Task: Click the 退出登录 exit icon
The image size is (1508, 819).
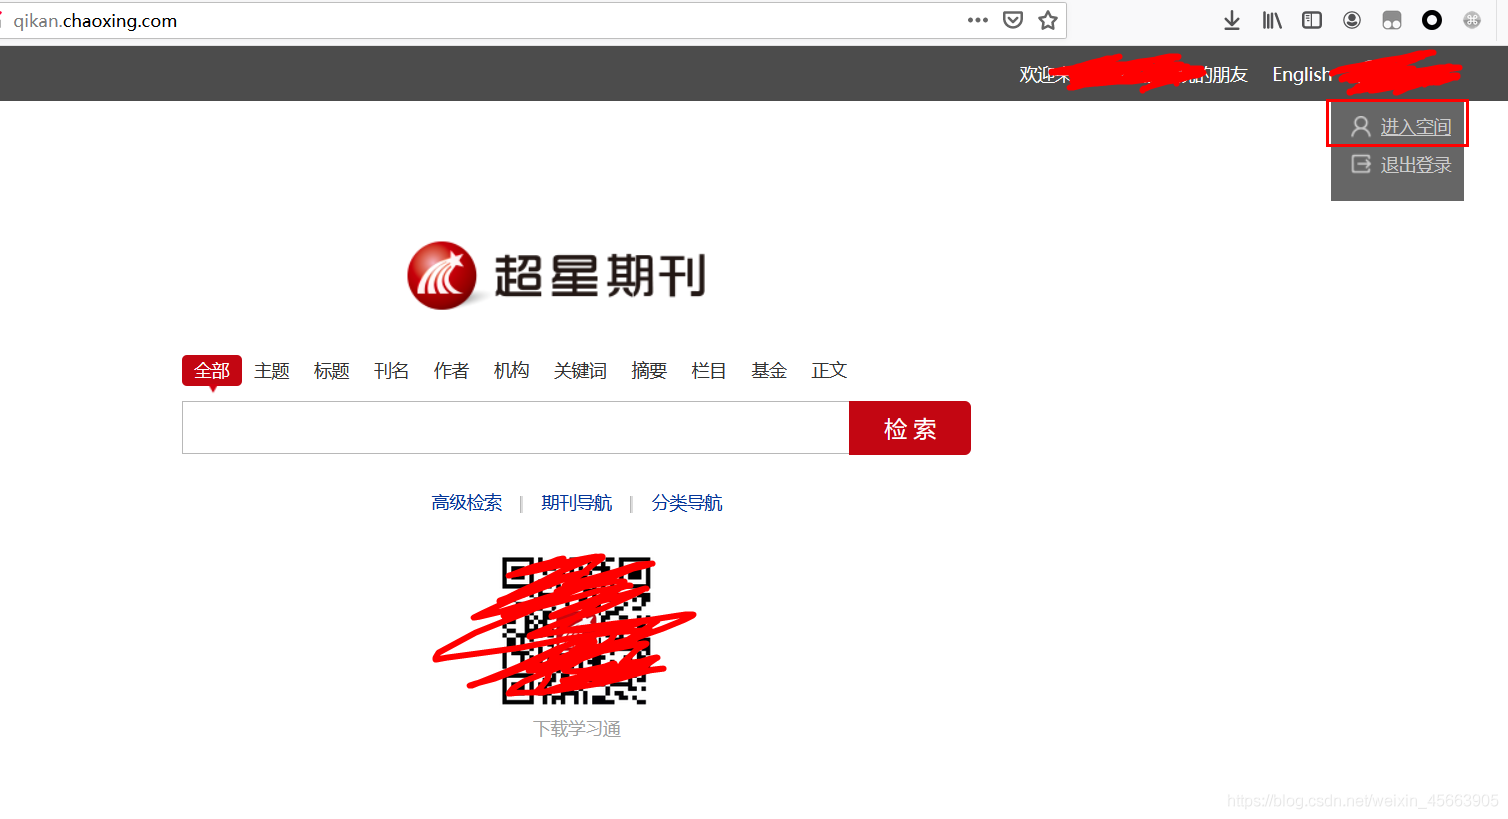Action: click(x=1361, y=164)
